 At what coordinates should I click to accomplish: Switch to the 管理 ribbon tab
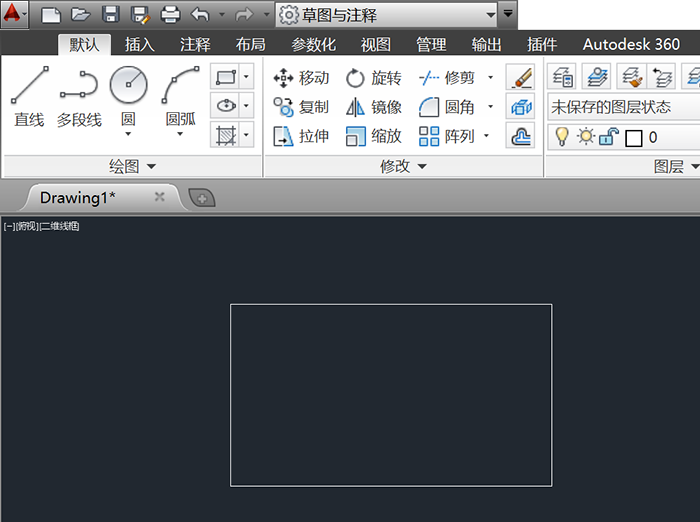(431, 44)
